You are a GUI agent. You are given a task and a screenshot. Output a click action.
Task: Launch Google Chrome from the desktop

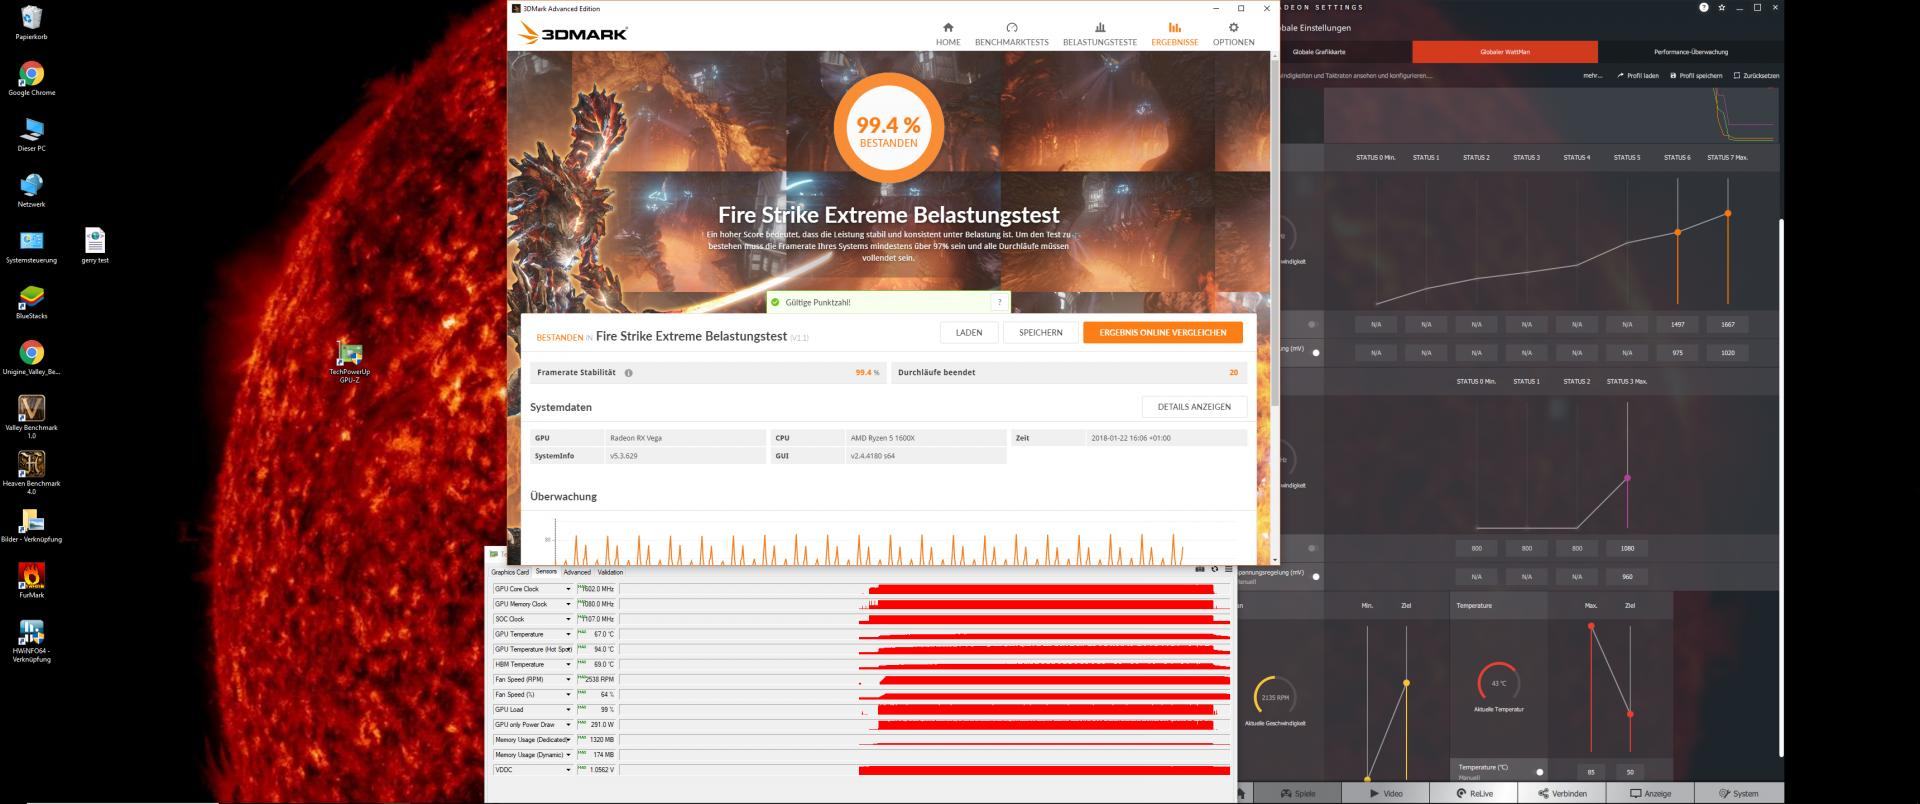coord(31,79)
